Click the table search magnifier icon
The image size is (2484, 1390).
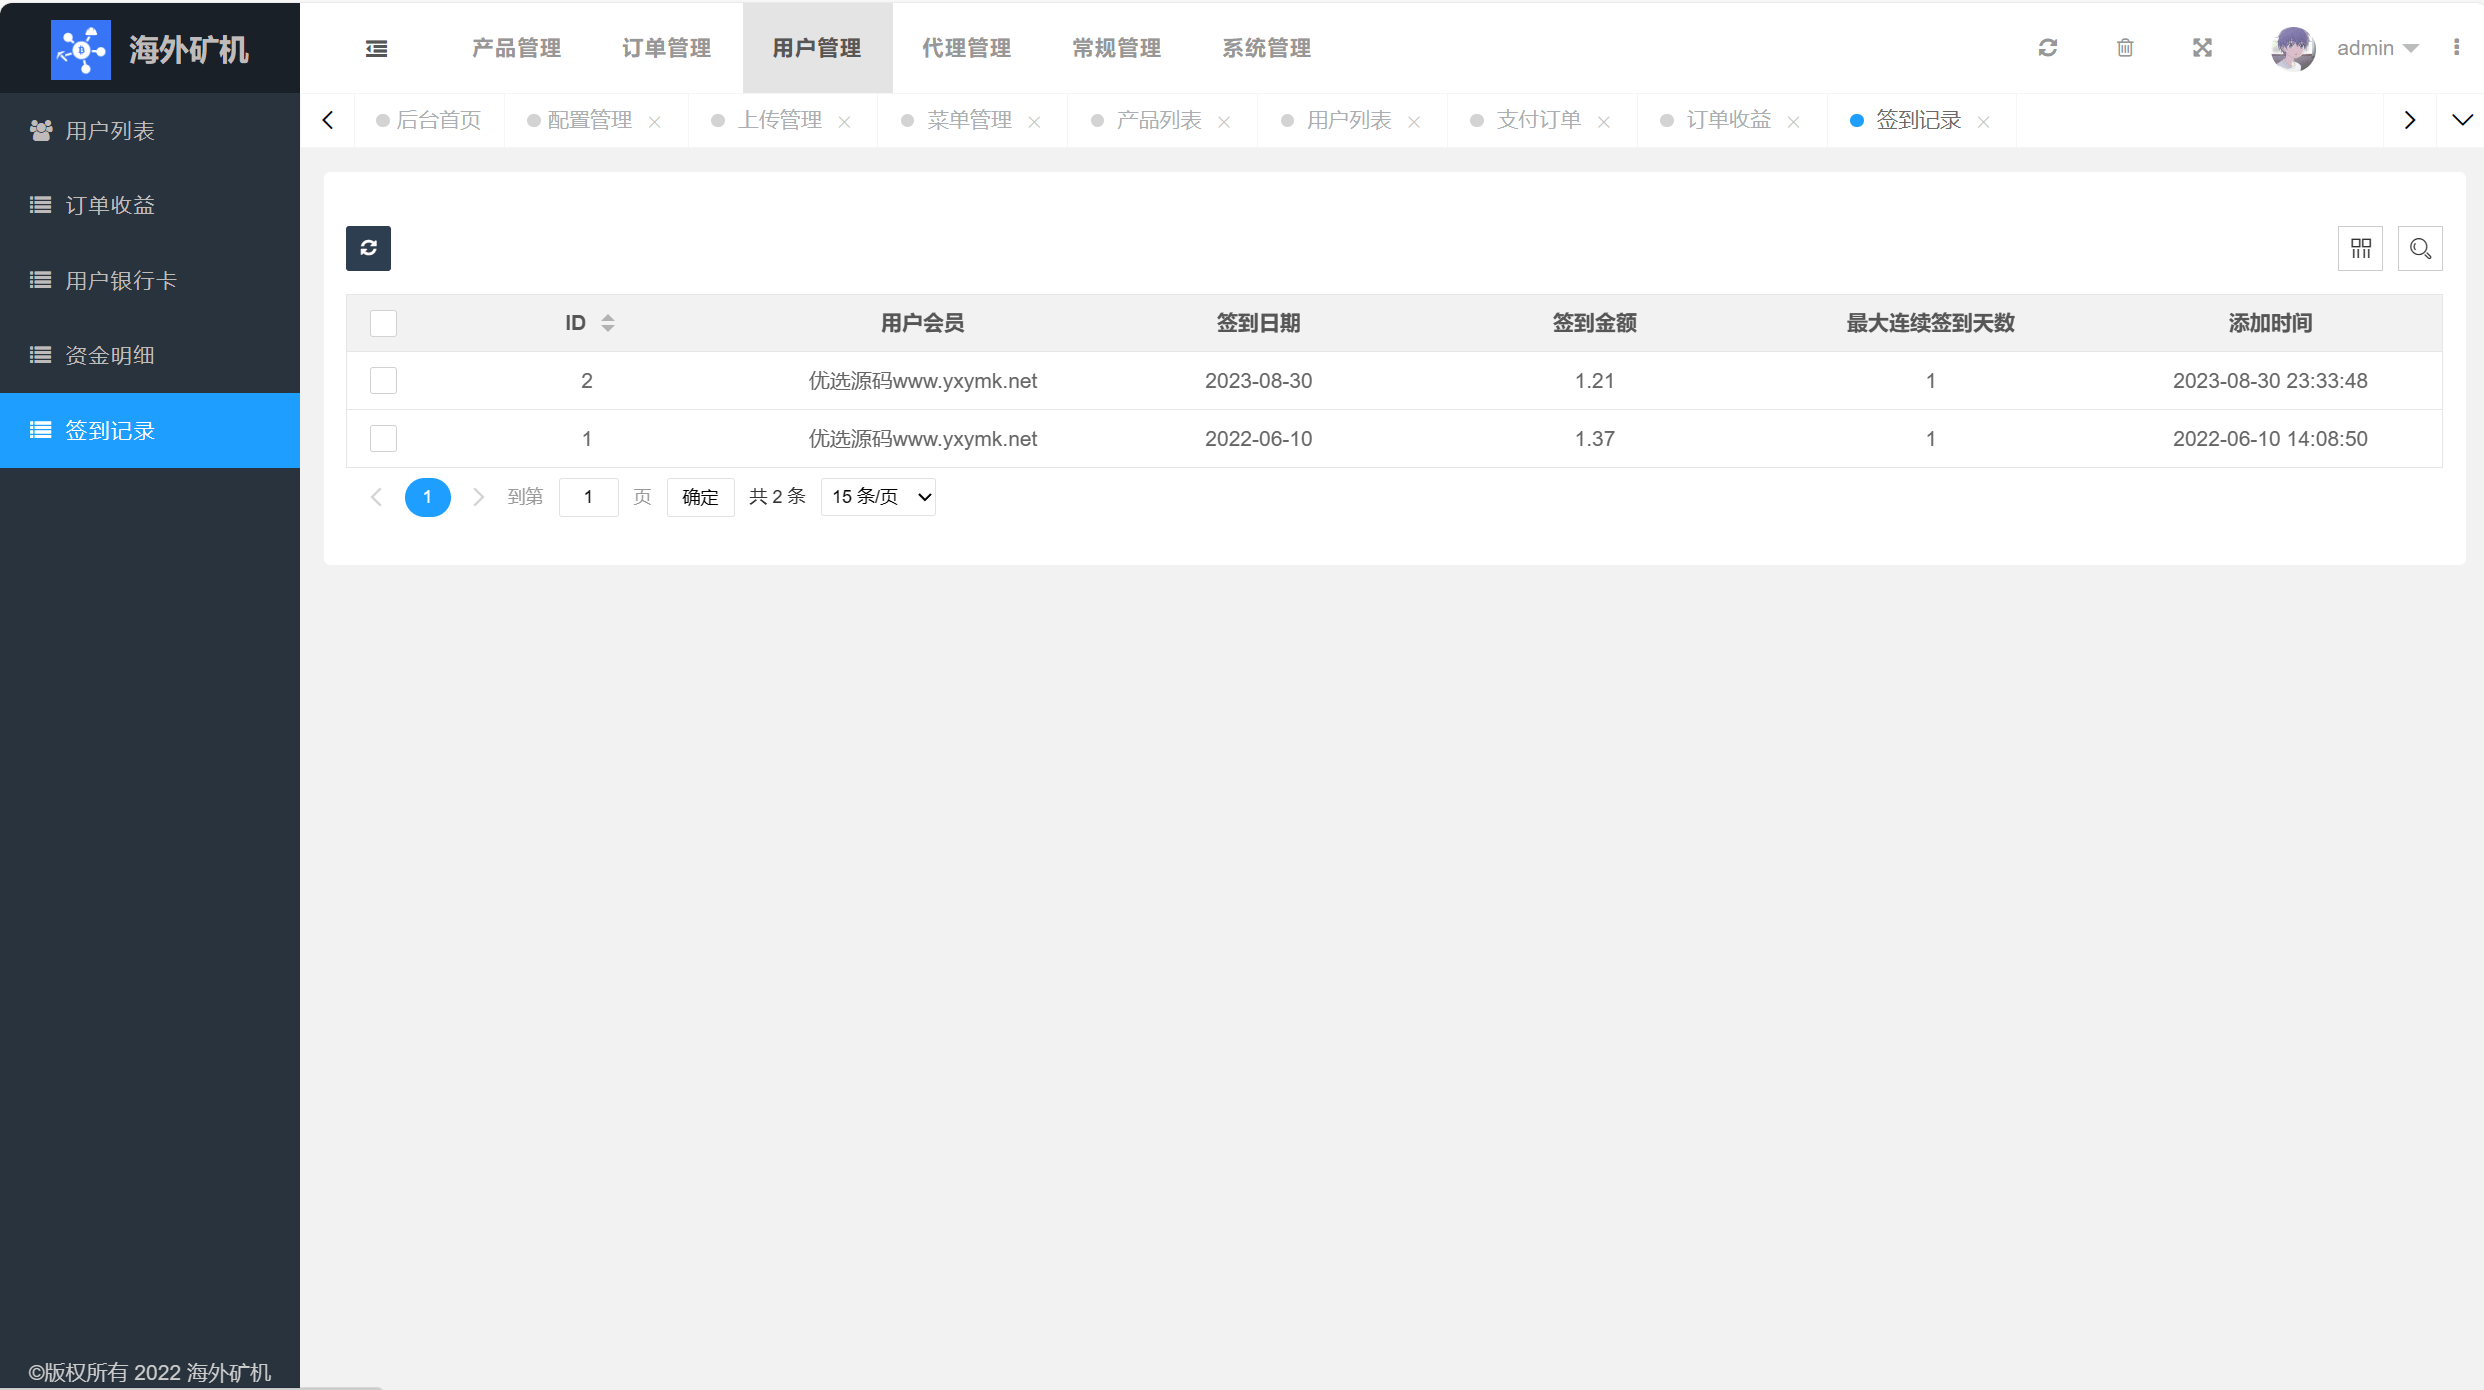(x=2420, y=248)
